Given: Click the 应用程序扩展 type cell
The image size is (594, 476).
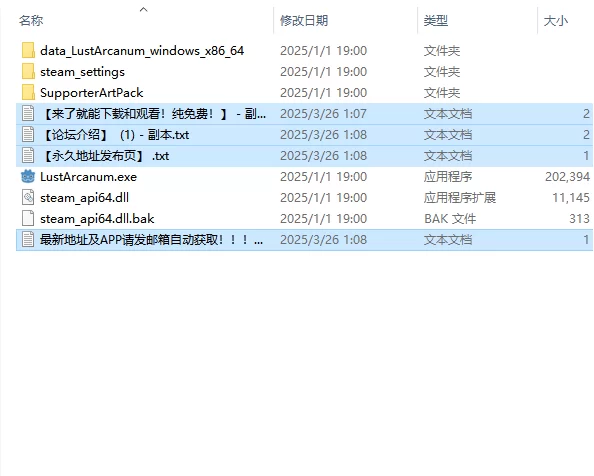Looking at the screenshot, I should pos(460,198).
